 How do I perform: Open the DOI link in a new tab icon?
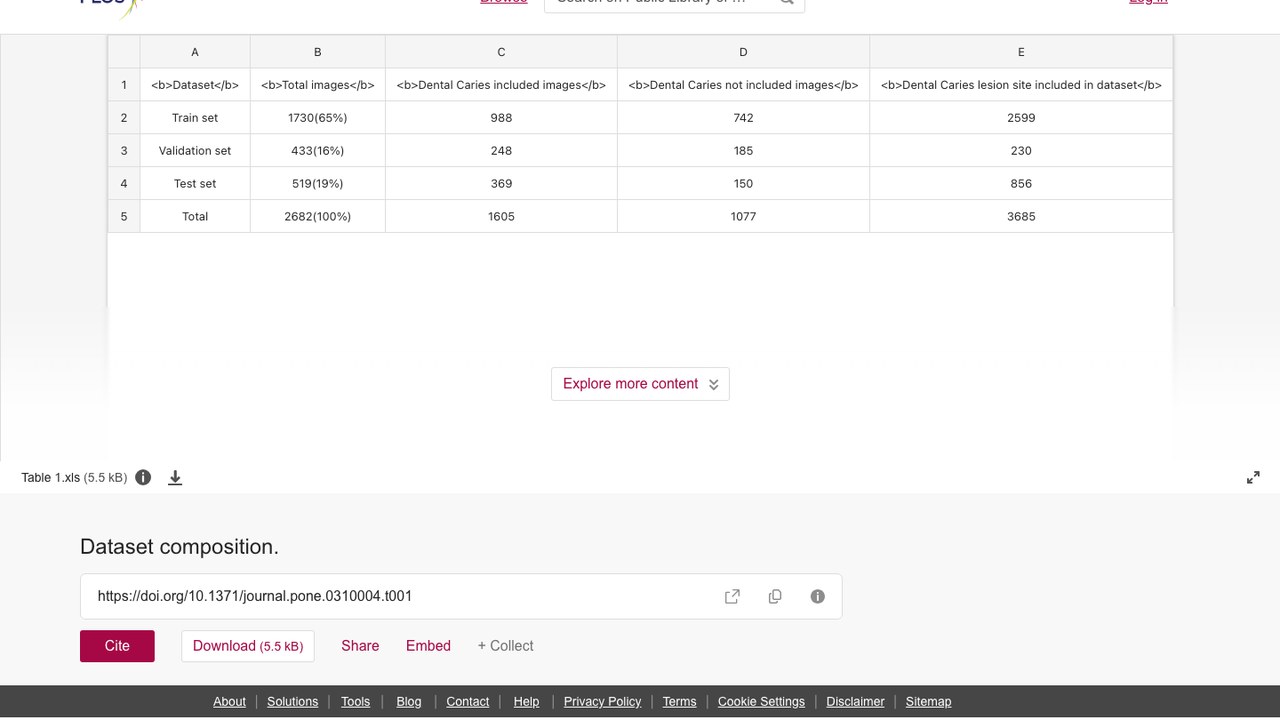[x=732, y=596]
